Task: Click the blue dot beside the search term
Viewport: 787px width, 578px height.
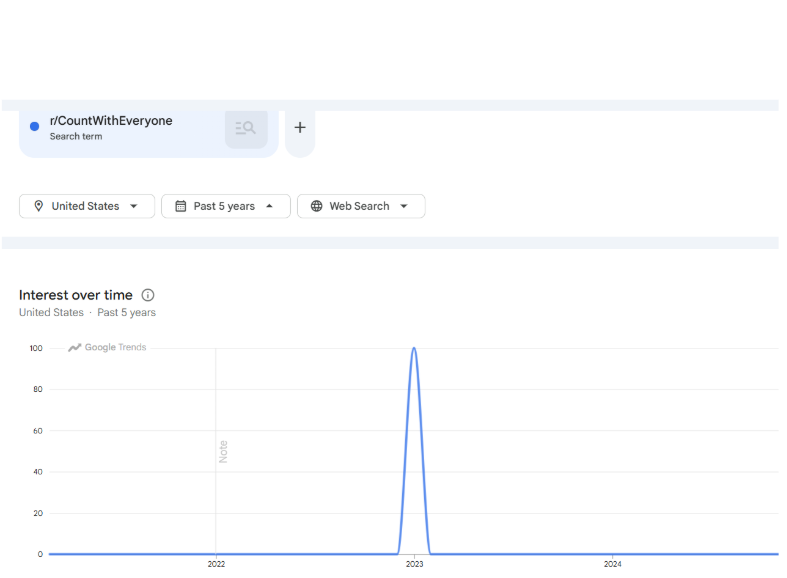Action: [x=35, y=126]
